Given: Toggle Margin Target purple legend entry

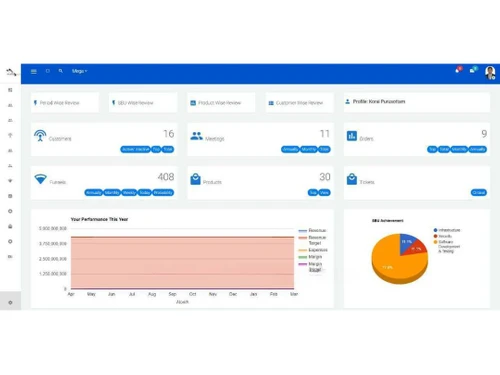Looking at the screenshot, I should tap(310, 267).
